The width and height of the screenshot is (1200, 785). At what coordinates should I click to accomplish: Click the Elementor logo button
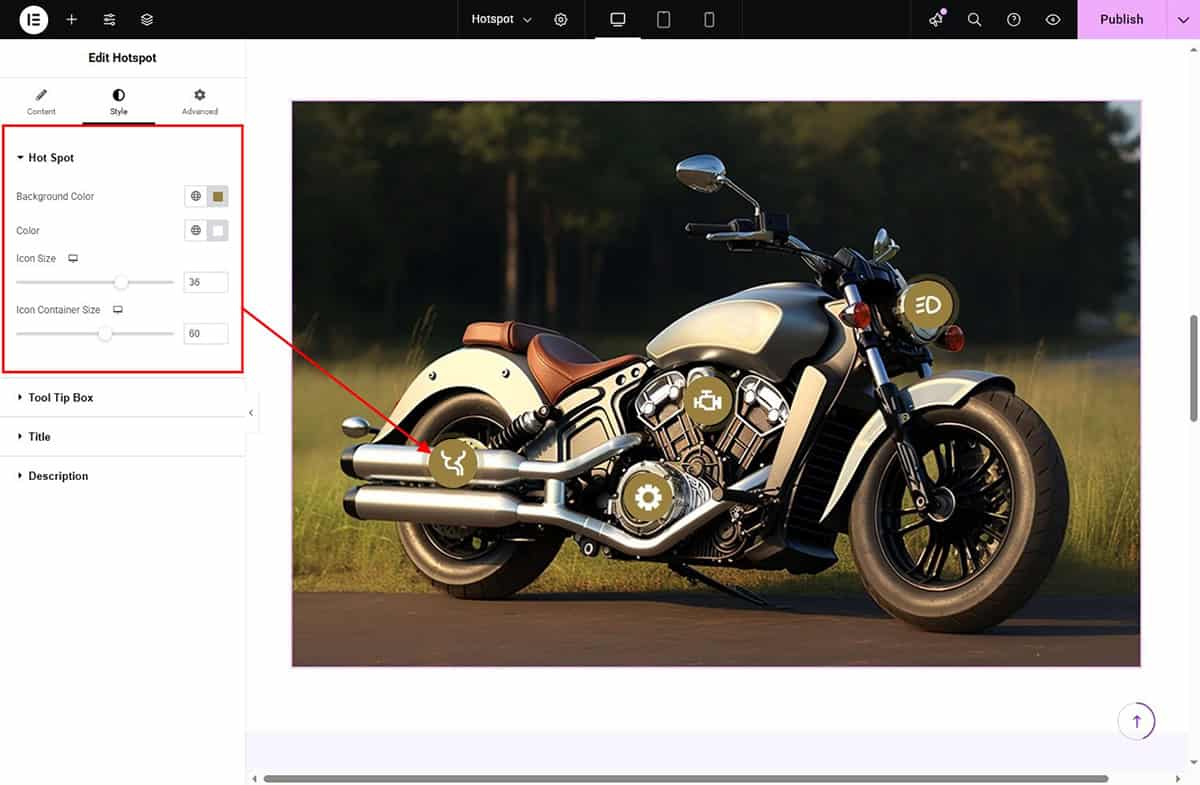34,19
